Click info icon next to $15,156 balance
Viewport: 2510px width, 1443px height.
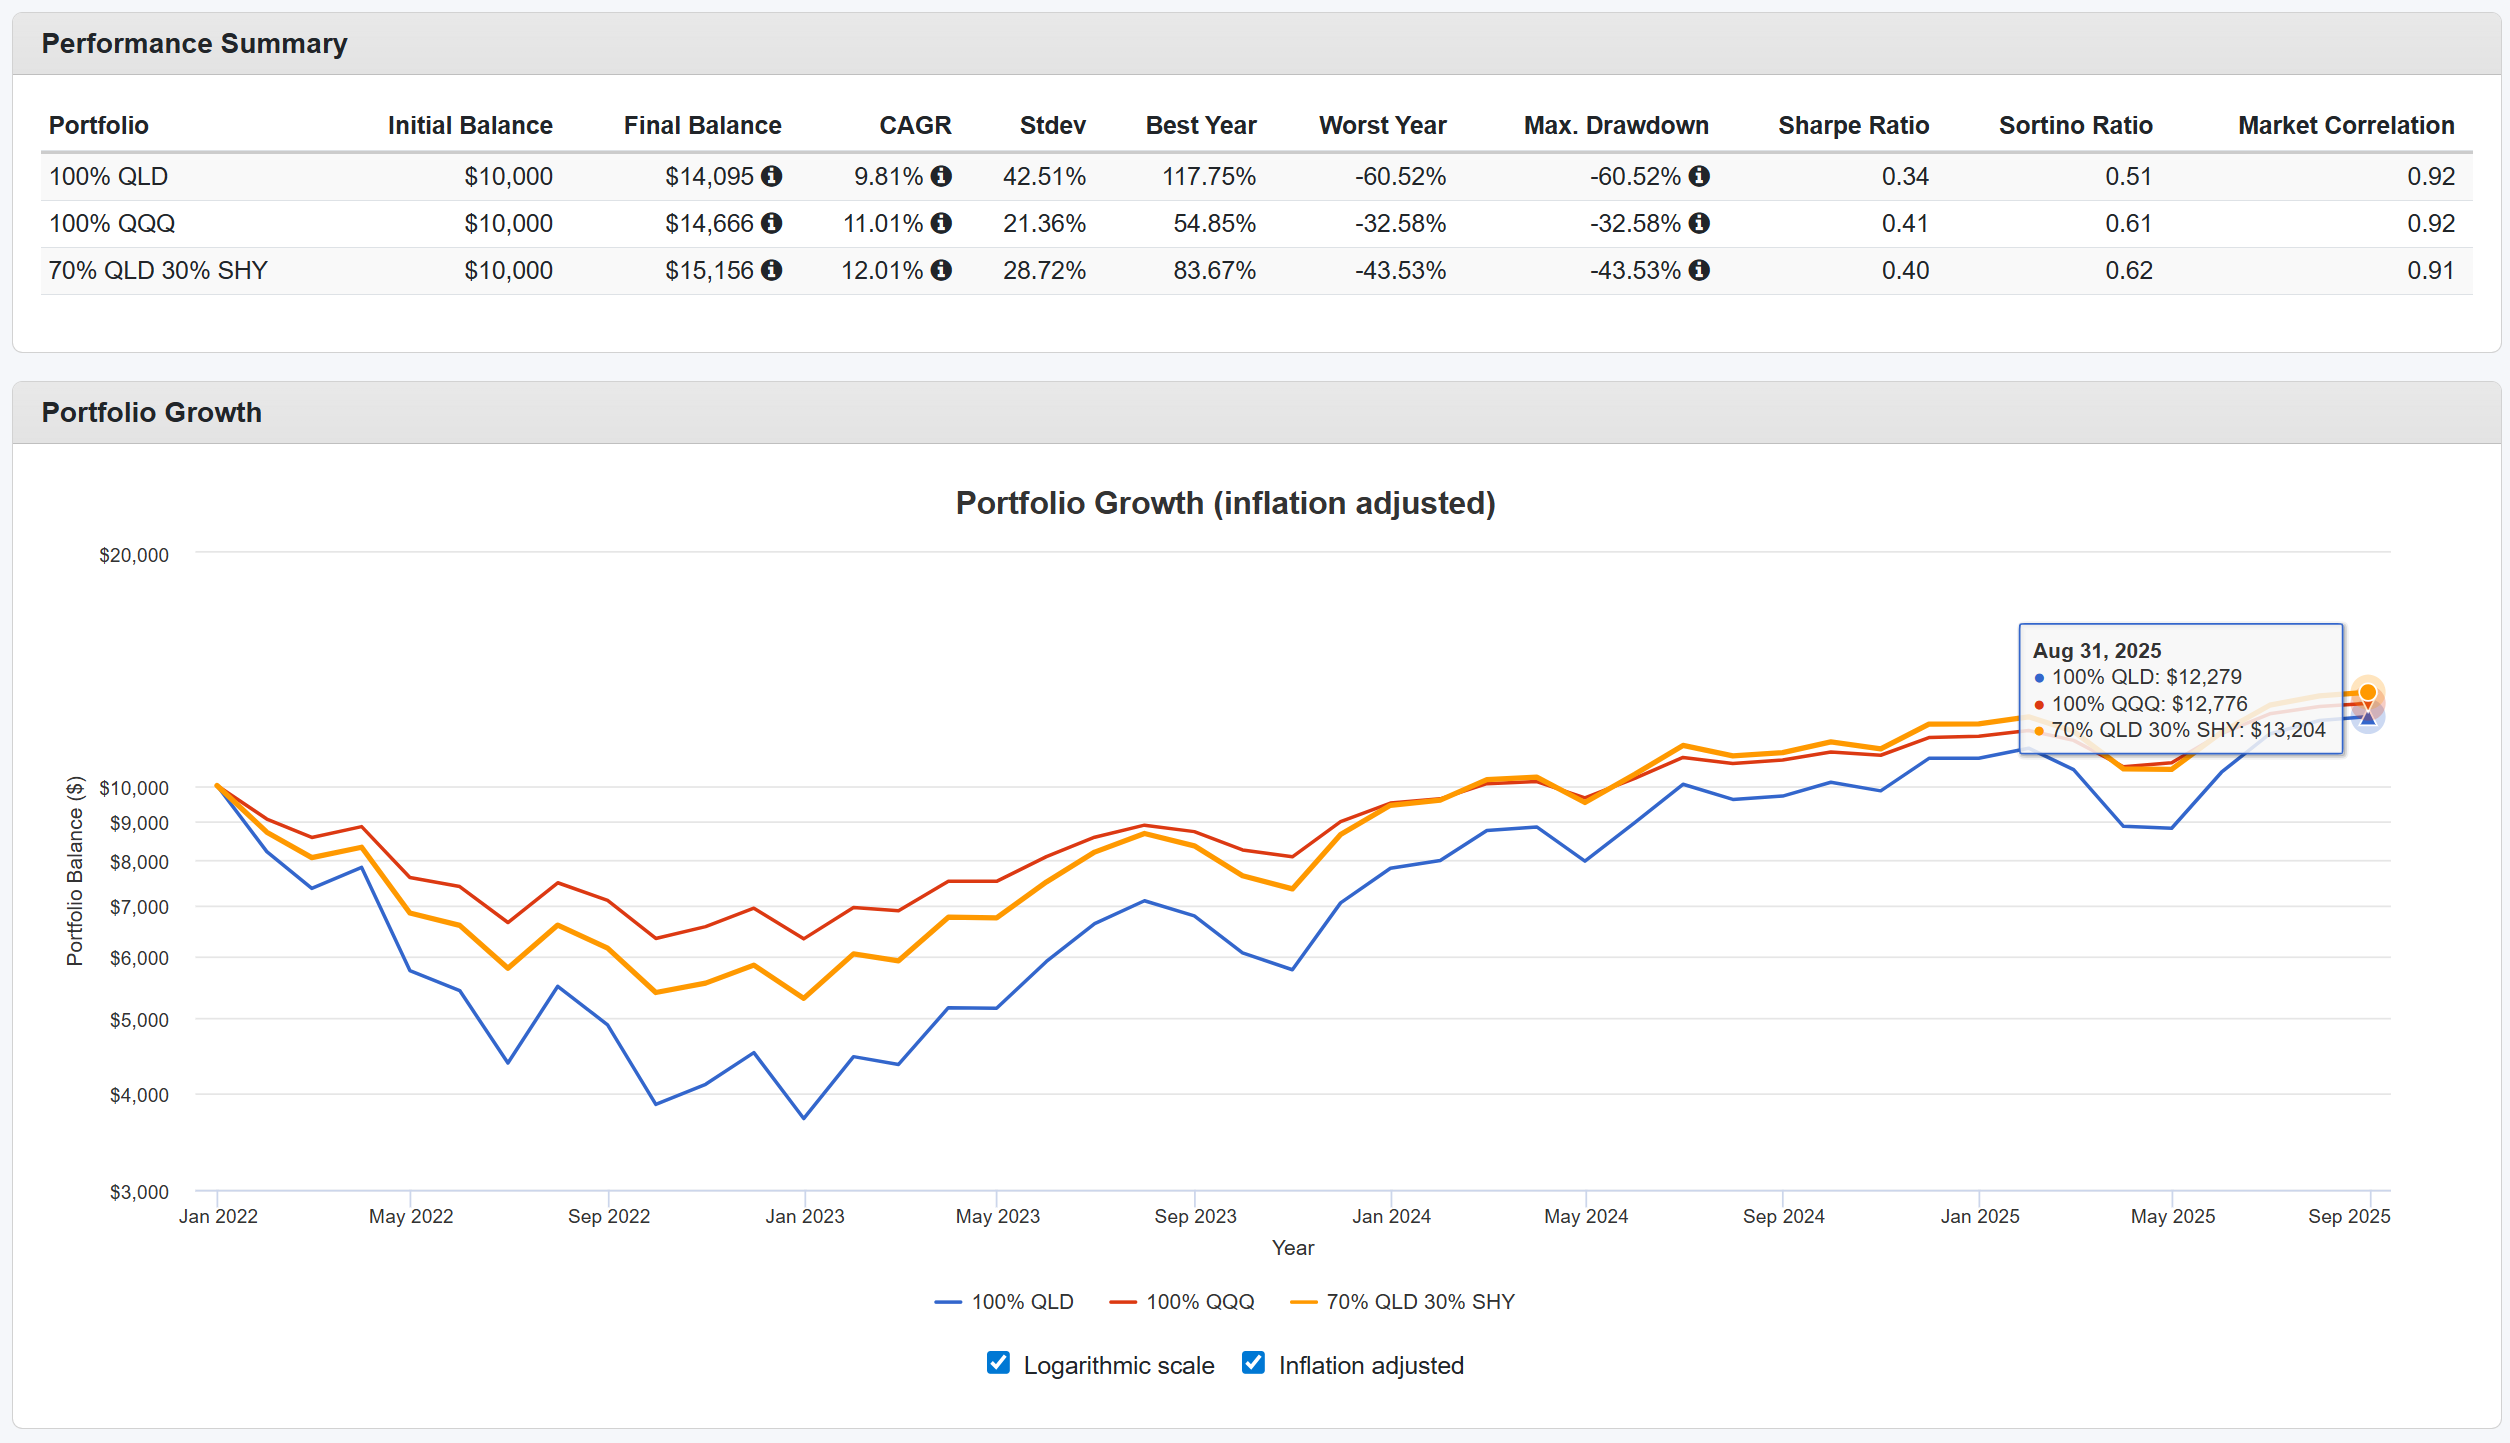pyautogui.click(x=771, y=270)
